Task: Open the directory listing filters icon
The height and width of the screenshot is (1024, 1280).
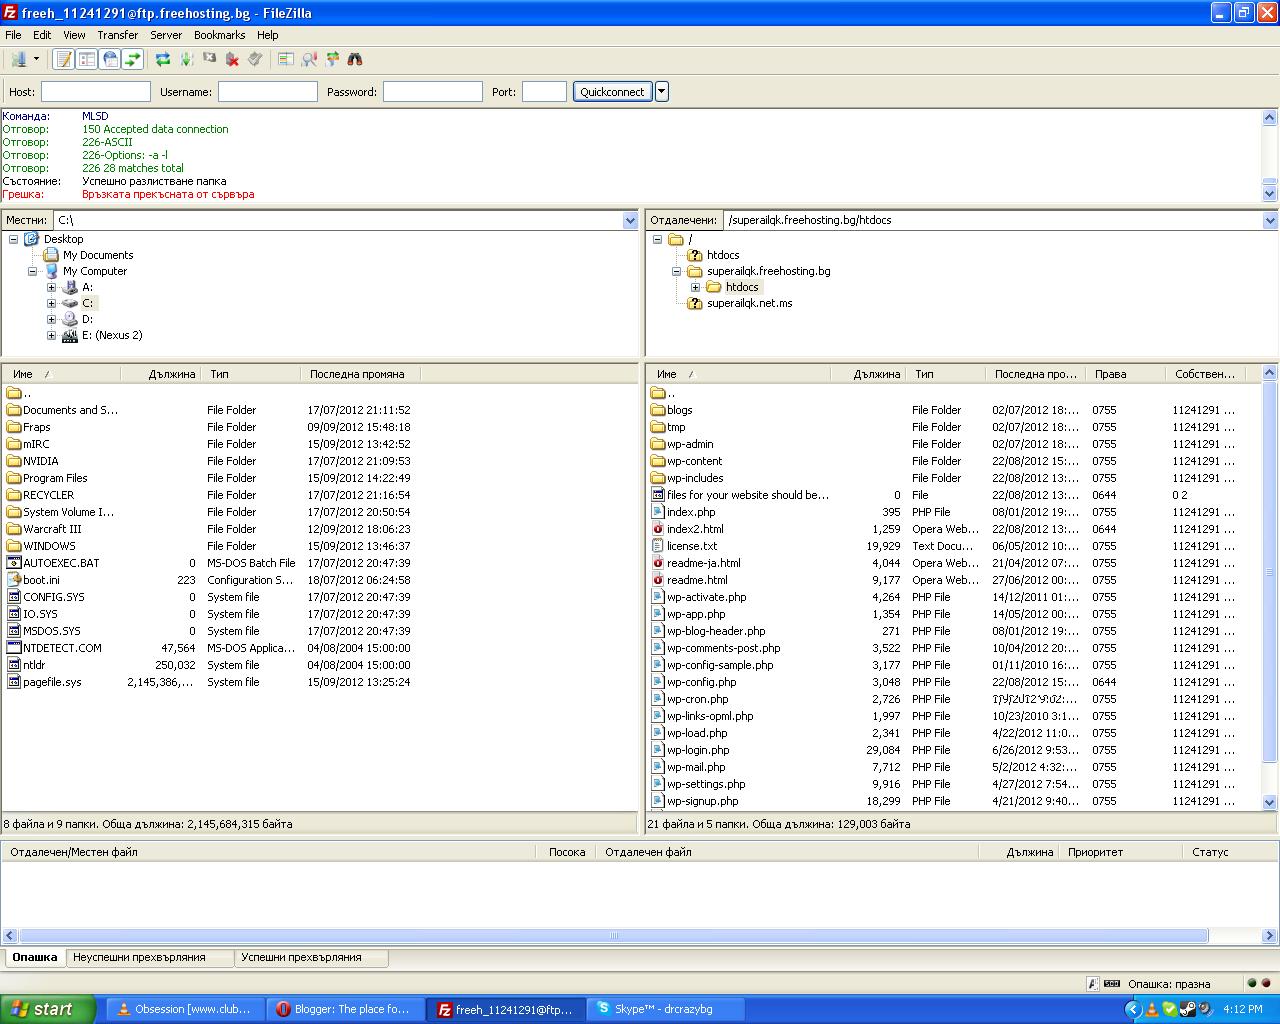Action: point(286,60)
